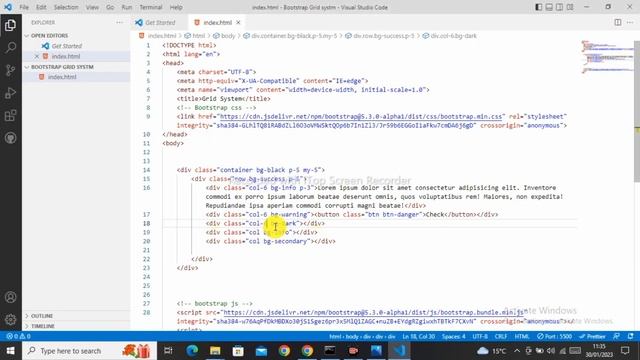This screenshot has width=640, height=360.
Task: Click the feedback icon in status bar
Action: pos(617,336)
